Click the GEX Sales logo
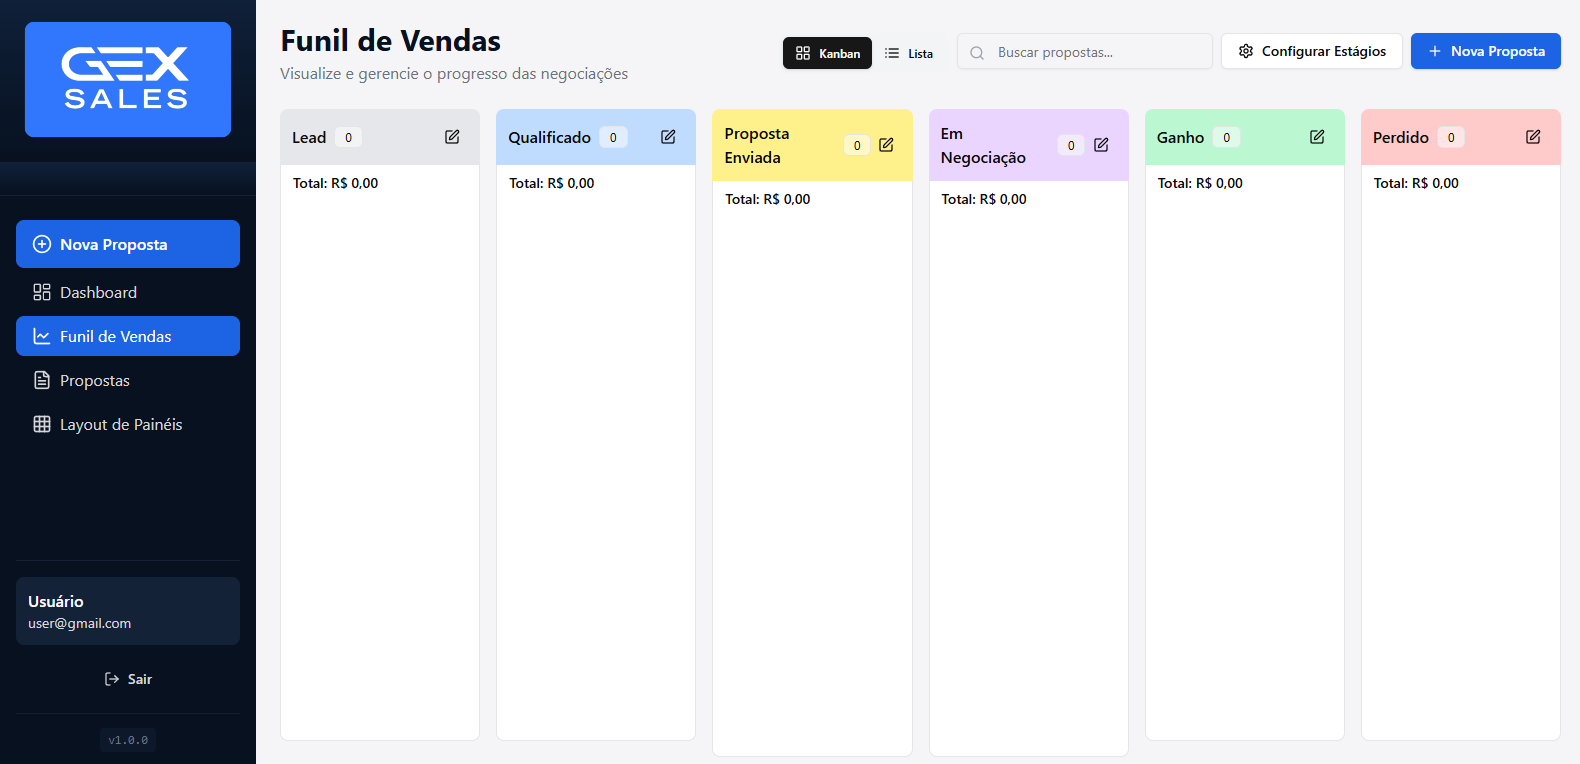The height and width of the screenshot is (764, 1580). 128,79
